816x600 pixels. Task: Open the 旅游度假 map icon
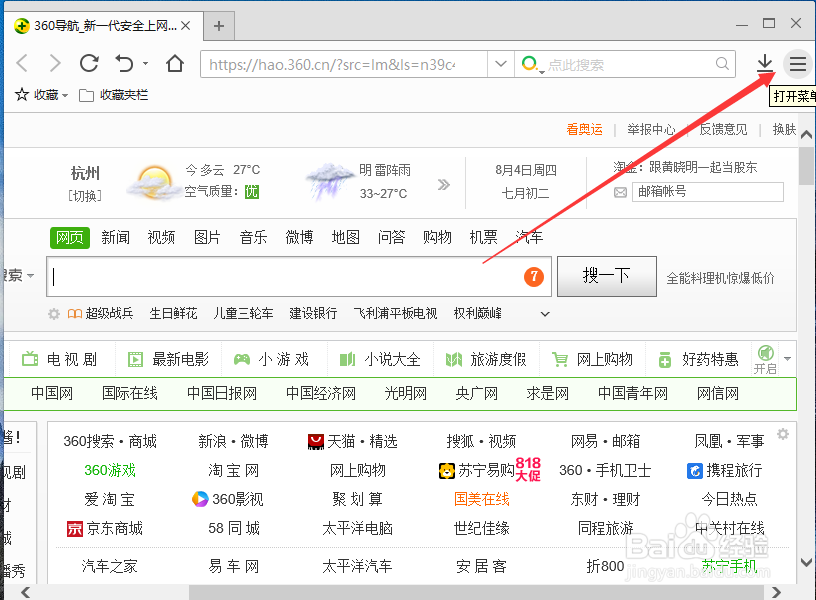coord(454,360)
